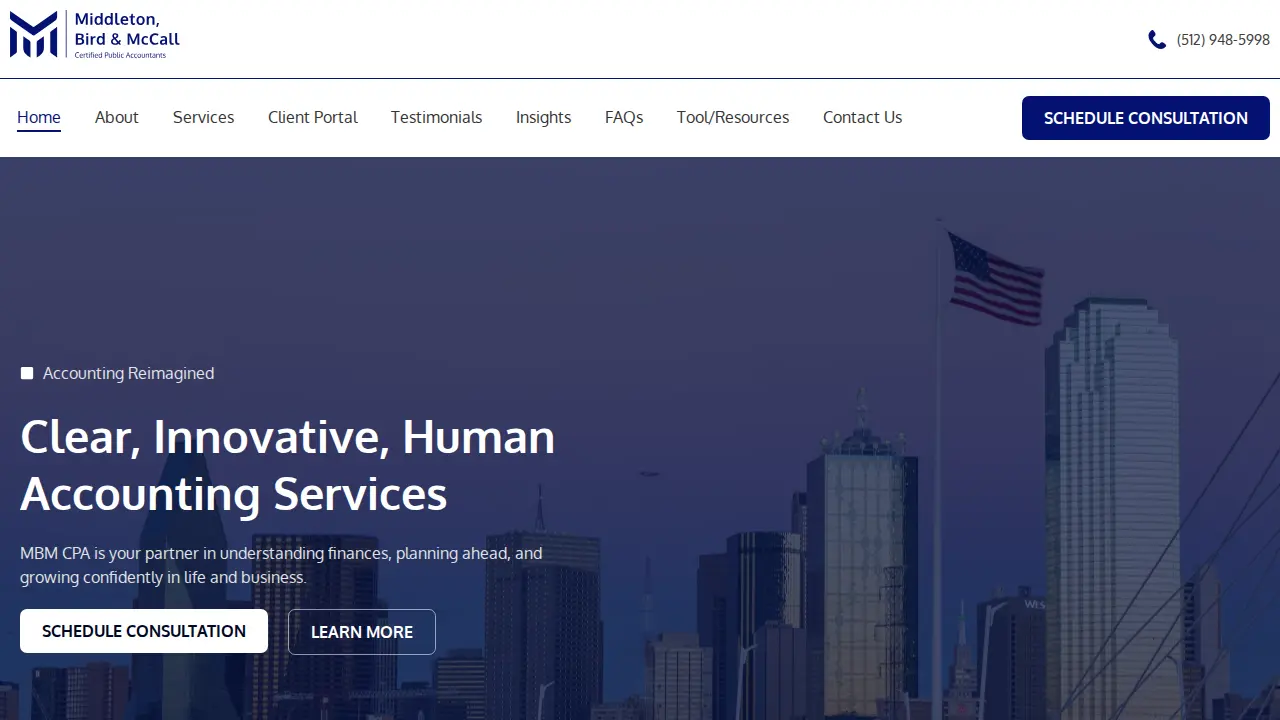Image resolution: width=1280 pixels, height=720 pixels.
Task: Open Tool/Resources in the navigation
Action: tap(733, 117)
